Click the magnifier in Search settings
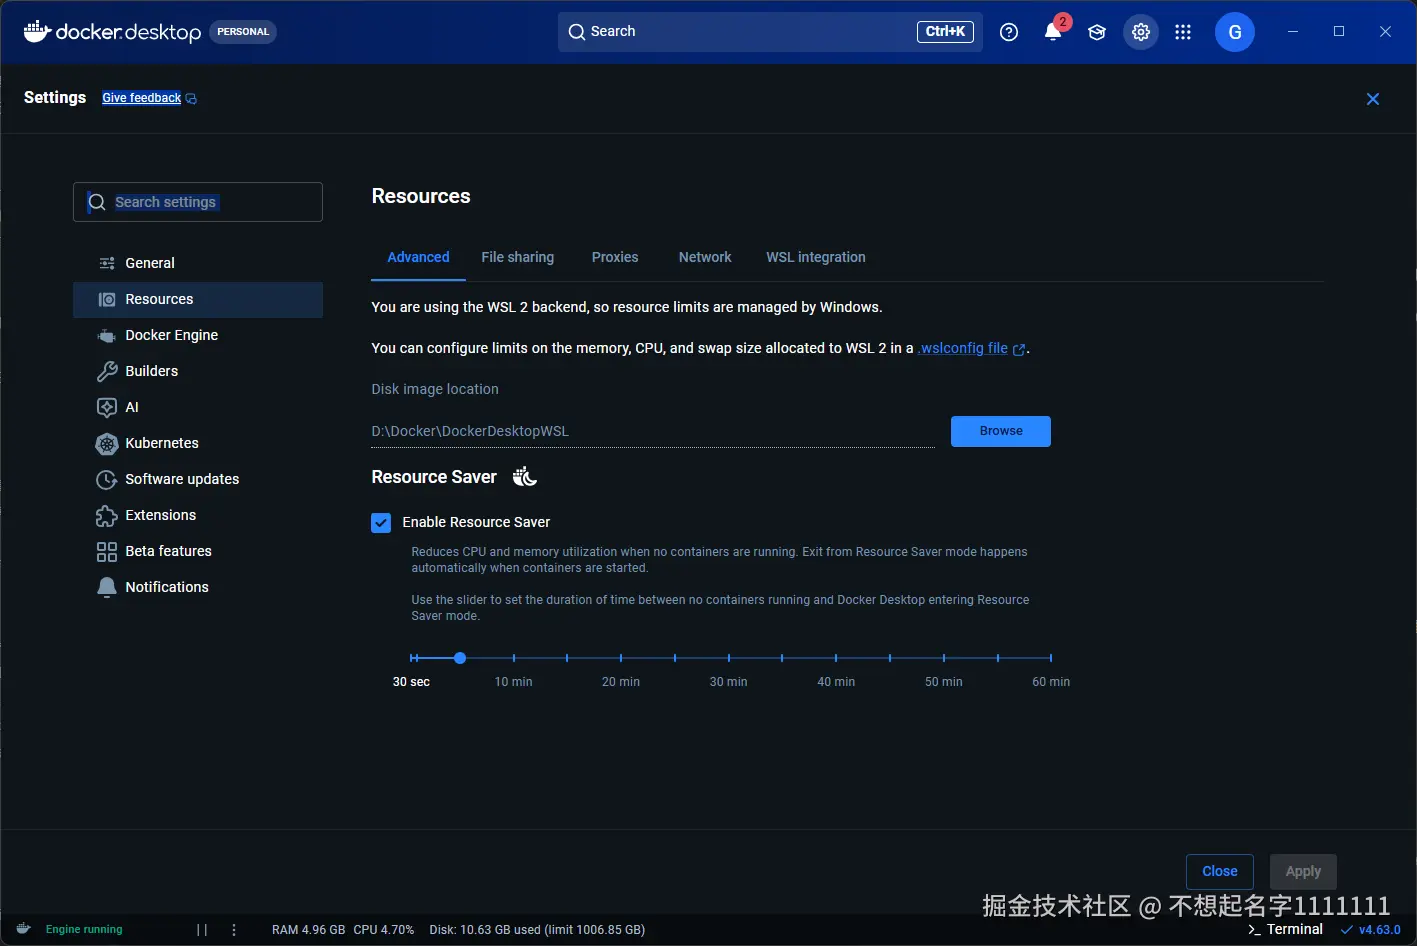The image size is (1417, 946). point(97,202)
